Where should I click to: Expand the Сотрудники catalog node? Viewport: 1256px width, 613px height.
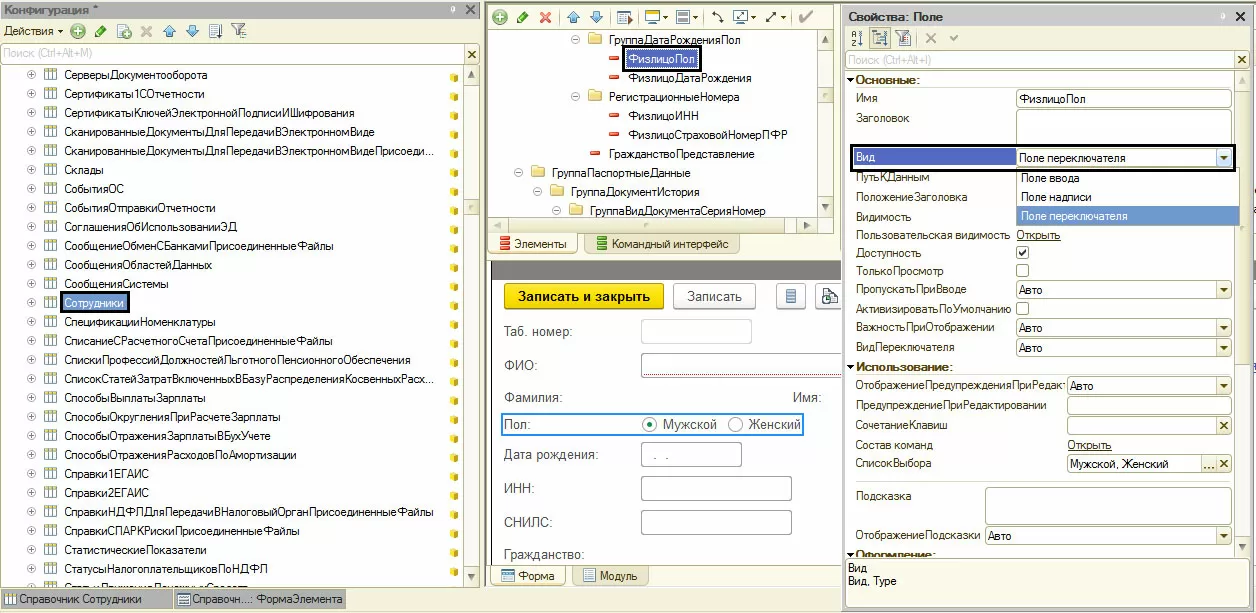coord(31,303)
